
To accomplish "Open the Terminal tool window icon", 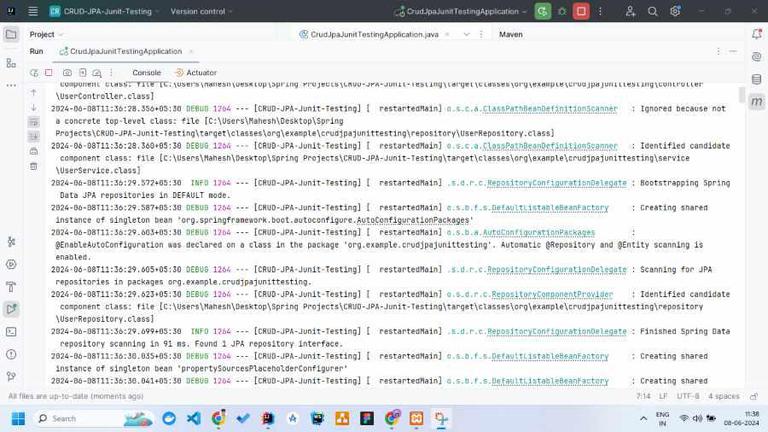I will point(11,332).
